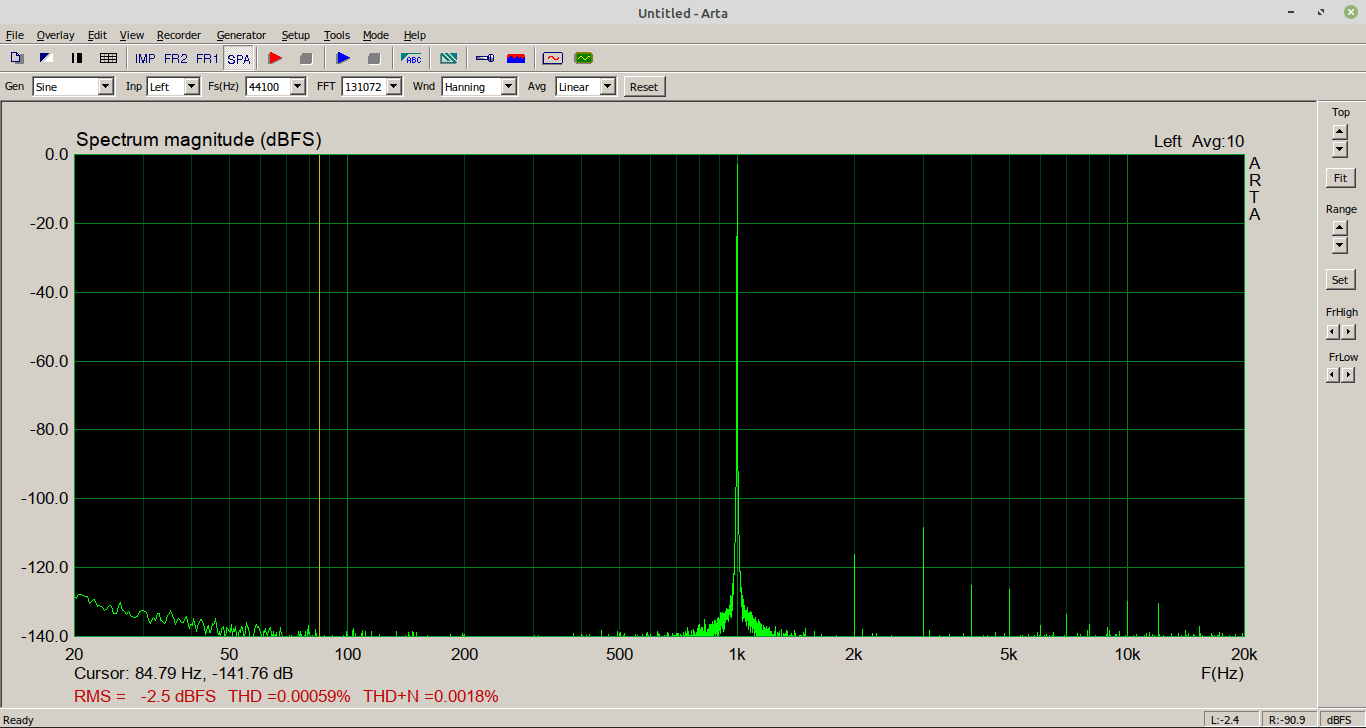Open the Overlay menu
The height and width of the screenshot is (728, 1366).
(x=55, y=35)
